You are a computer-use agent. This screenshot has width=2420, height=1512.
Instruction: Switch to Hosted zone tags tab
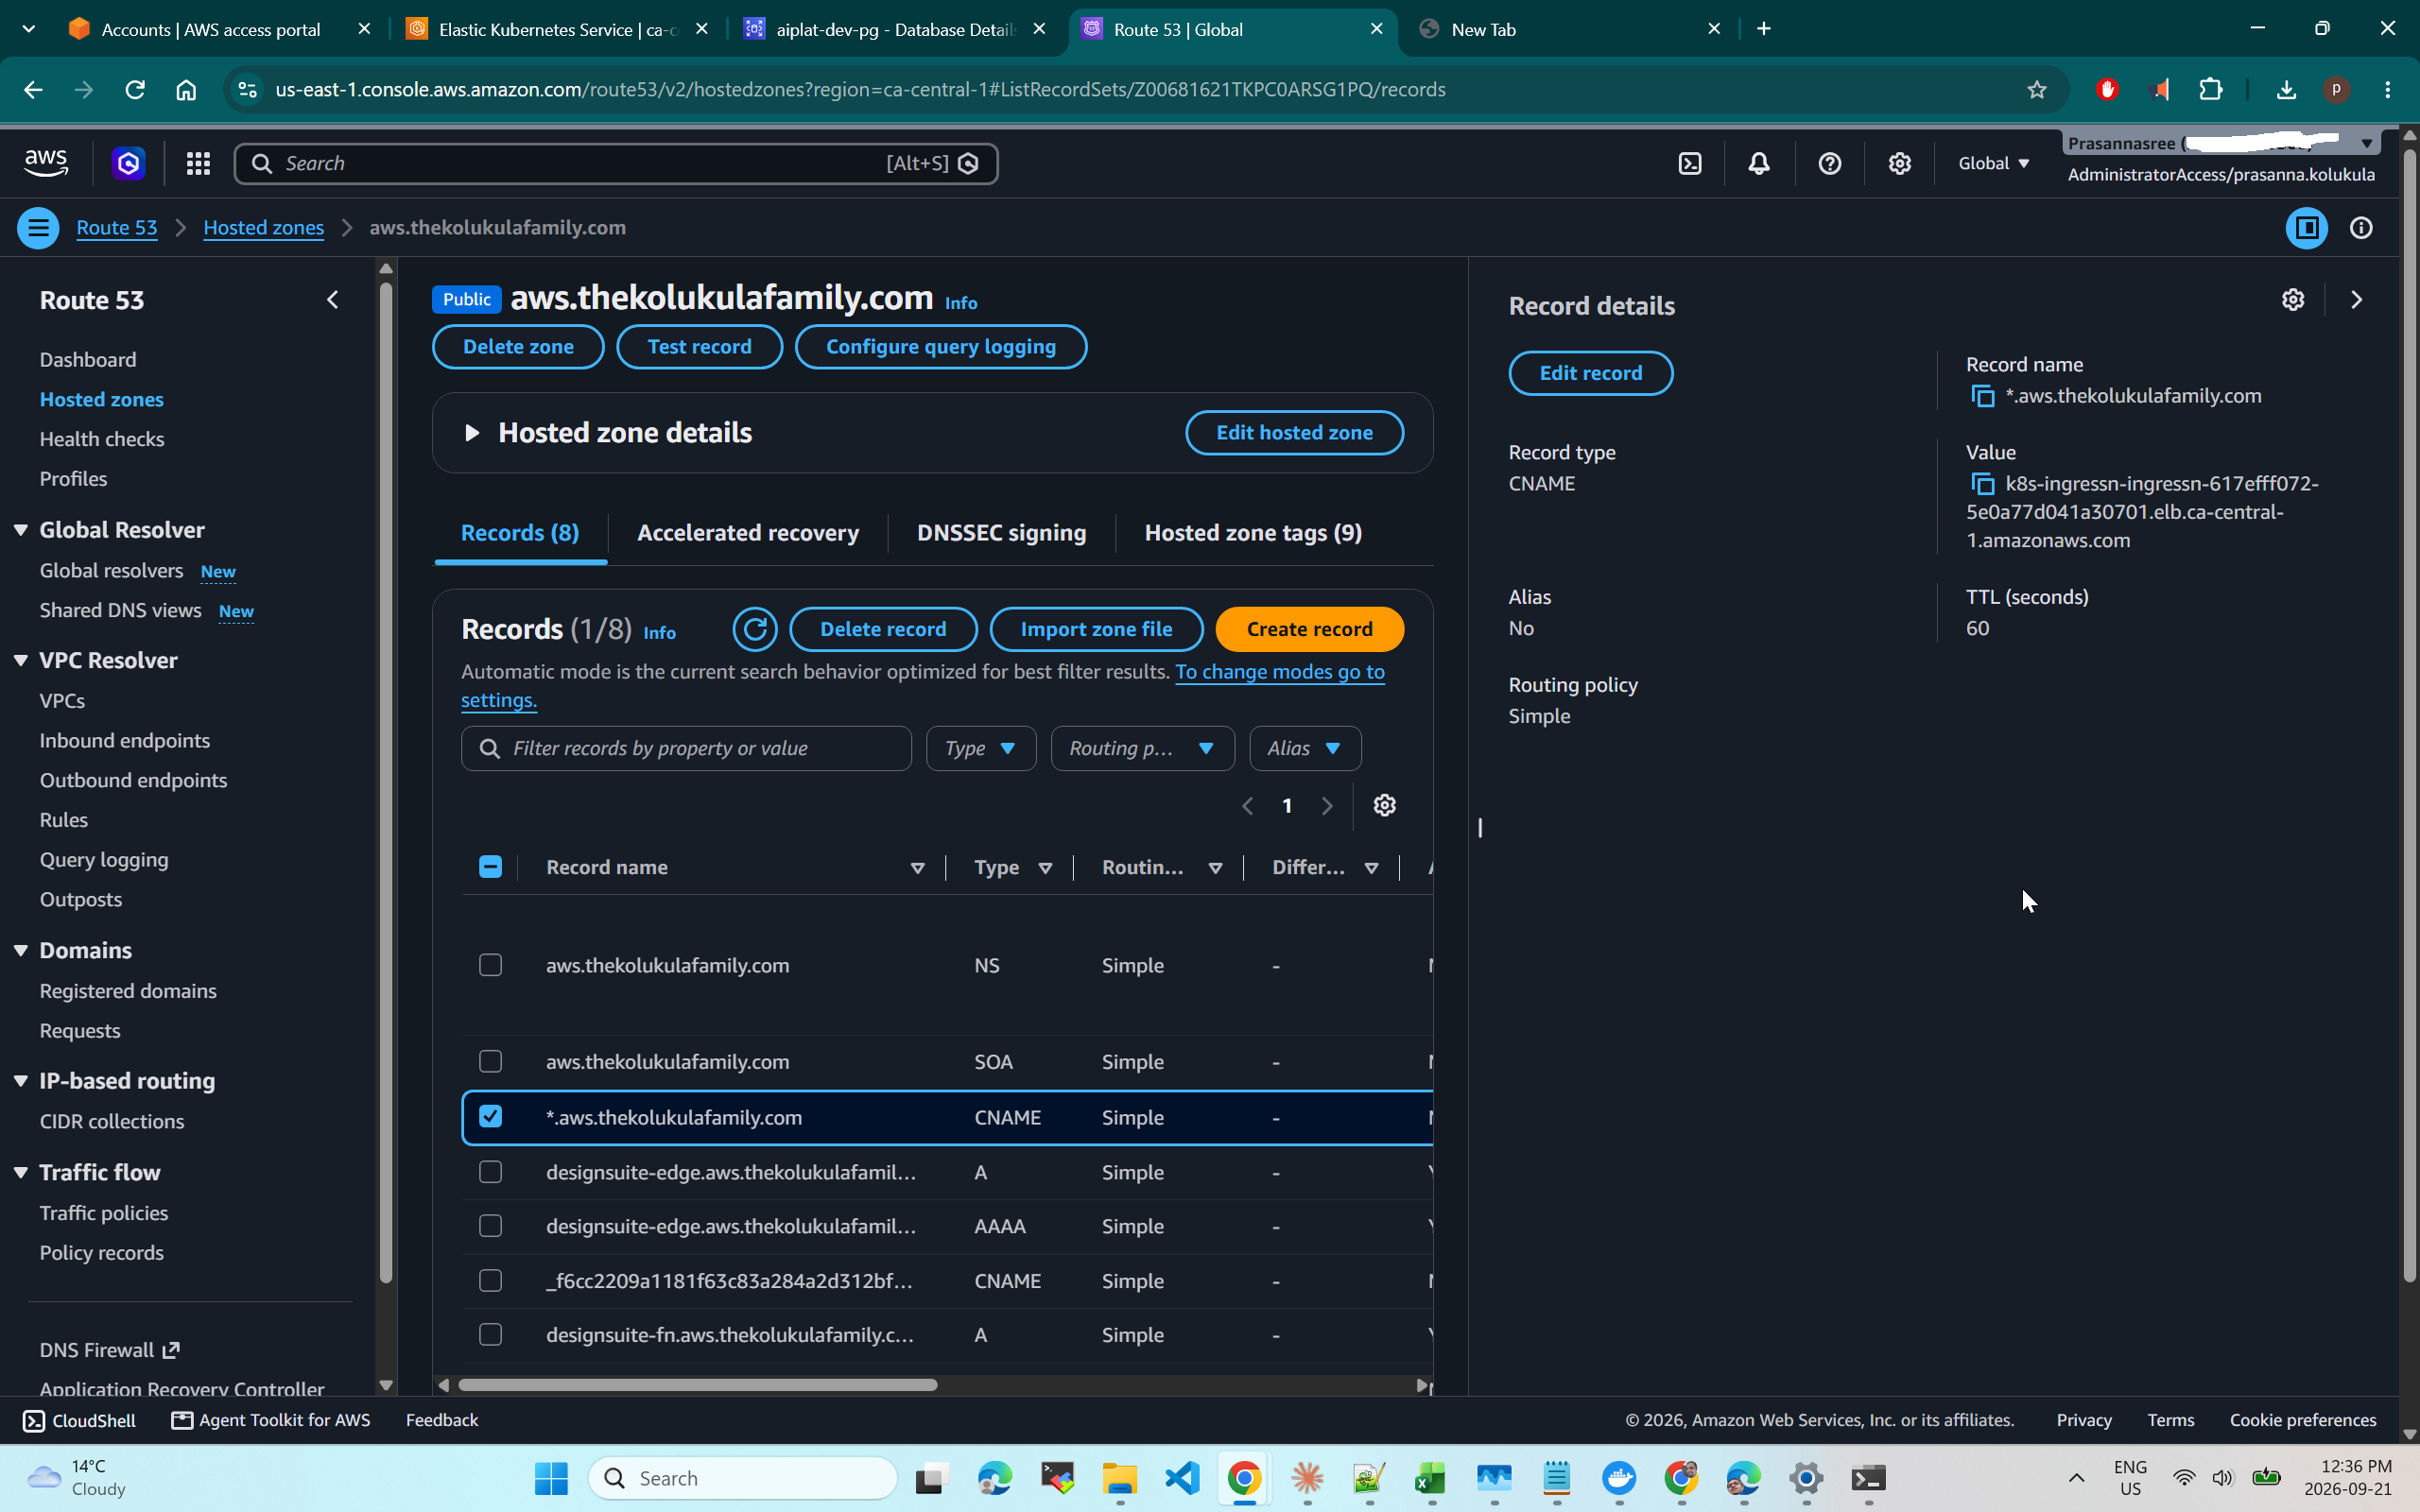point(1253,533)
